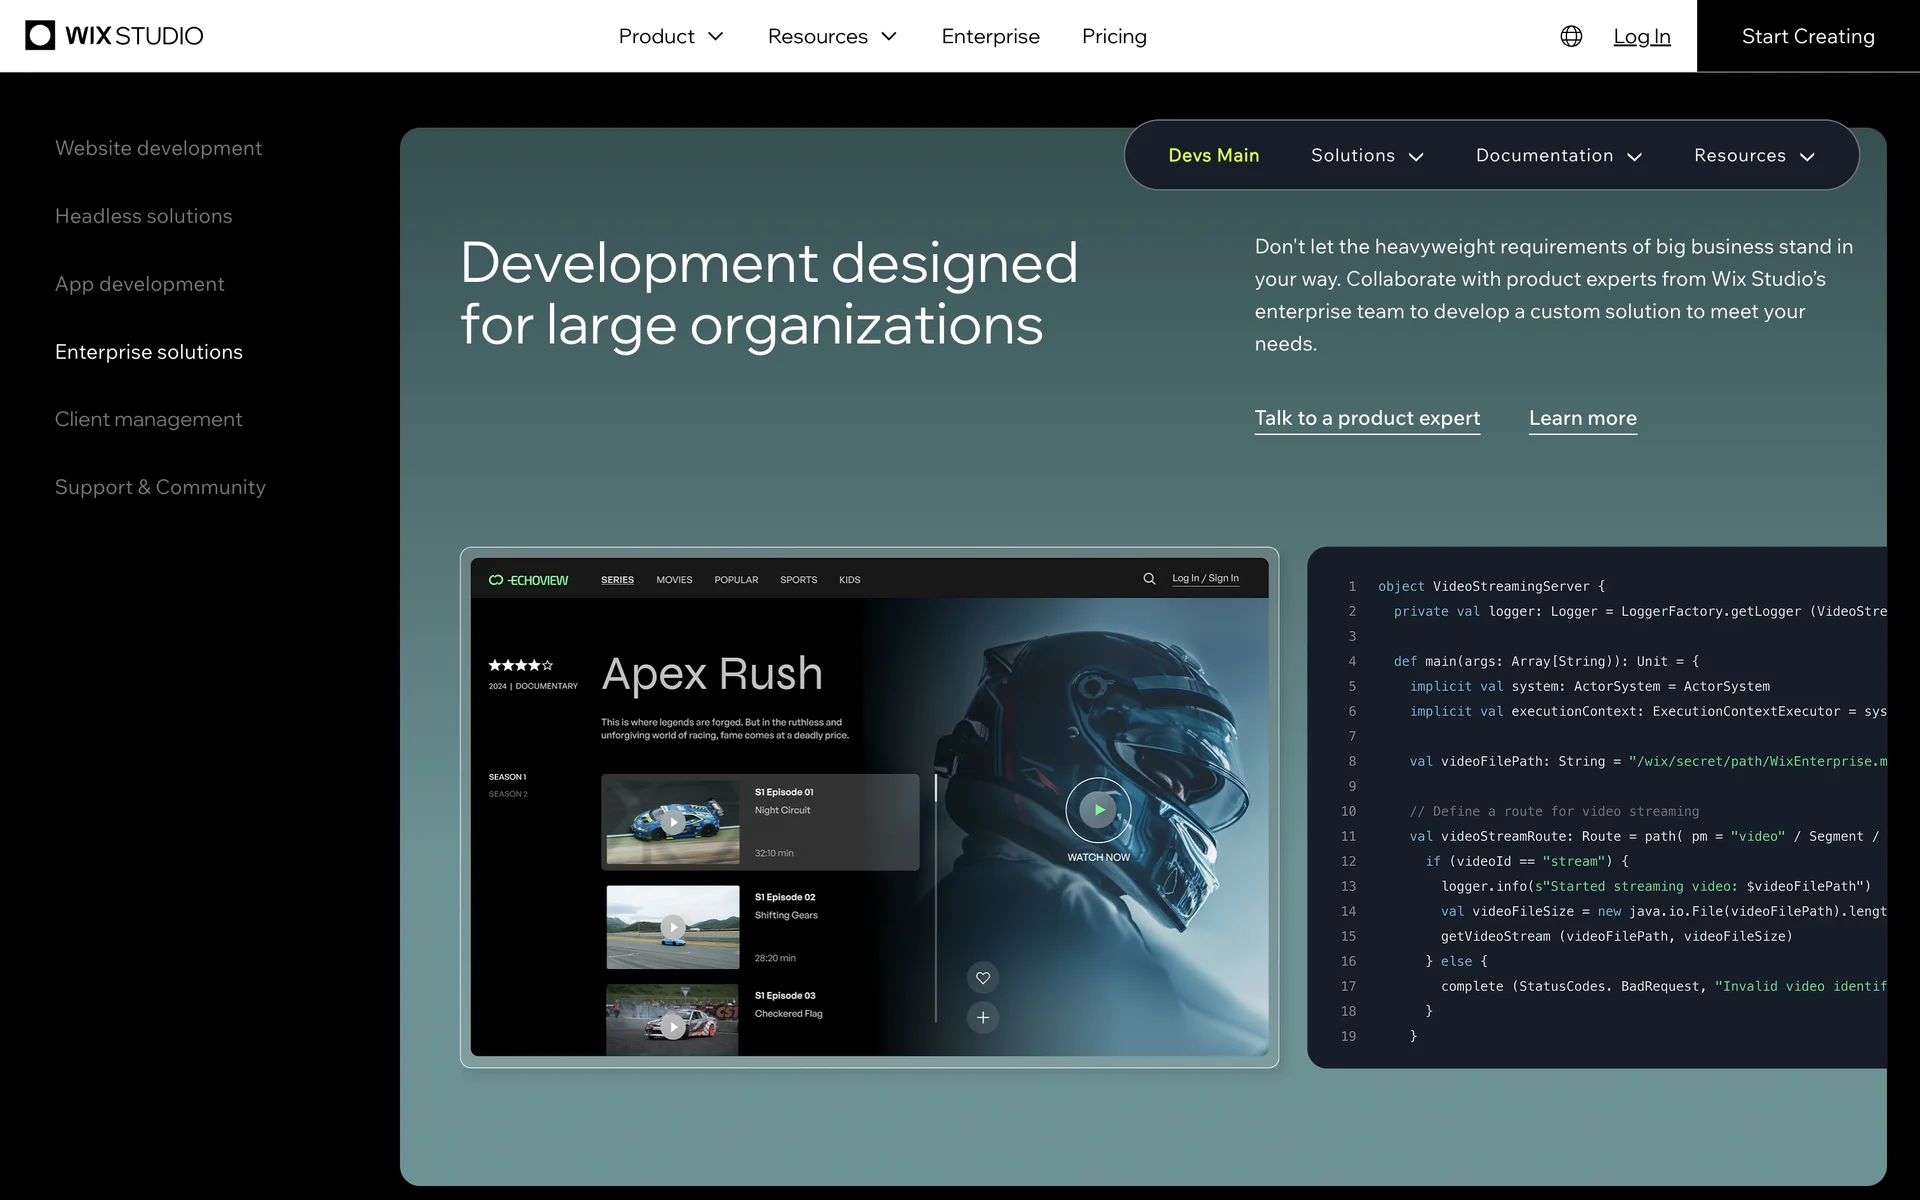Screen dimensions: 1920x1200
Task: Open the language globe selector
Action: (1571, 36)
